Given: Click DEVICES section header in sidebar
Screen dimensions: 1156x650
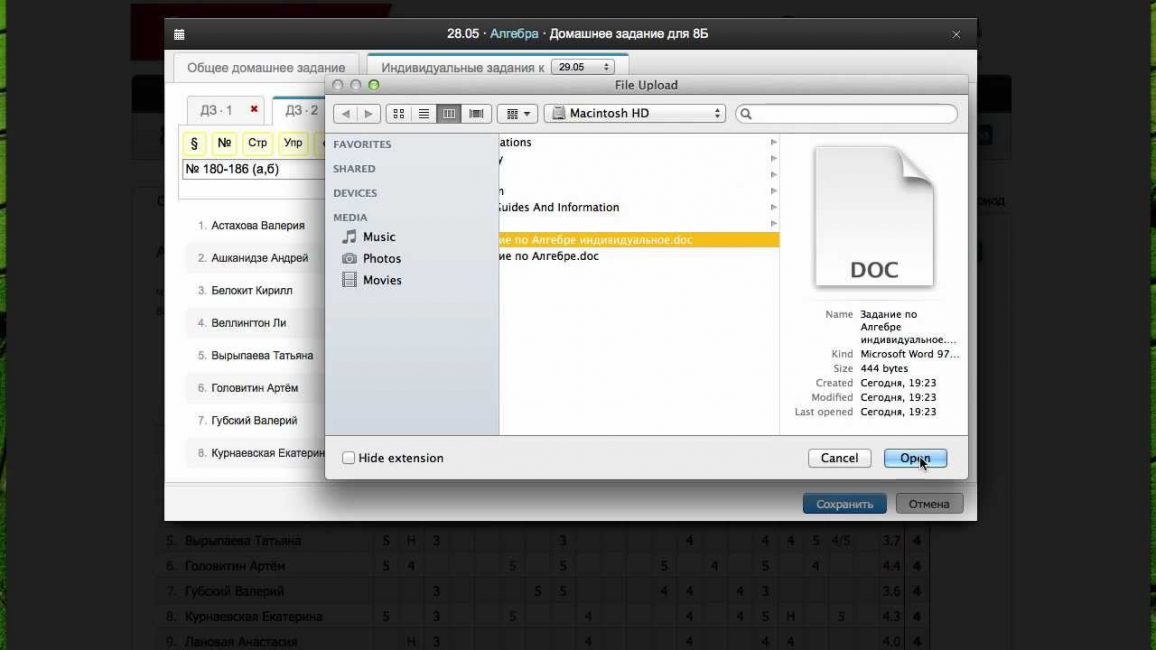Looking at the screenshot, I should pyautogui.click(x=355, y=193).
